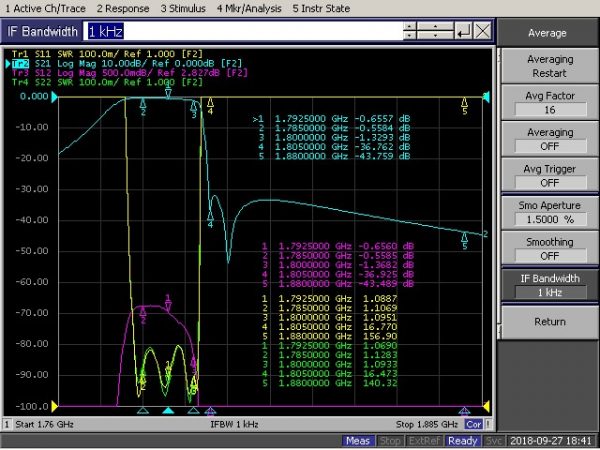
Task: Click the IF Bandwidth entry field showing 1 kHz
Action: coord(243,31)
